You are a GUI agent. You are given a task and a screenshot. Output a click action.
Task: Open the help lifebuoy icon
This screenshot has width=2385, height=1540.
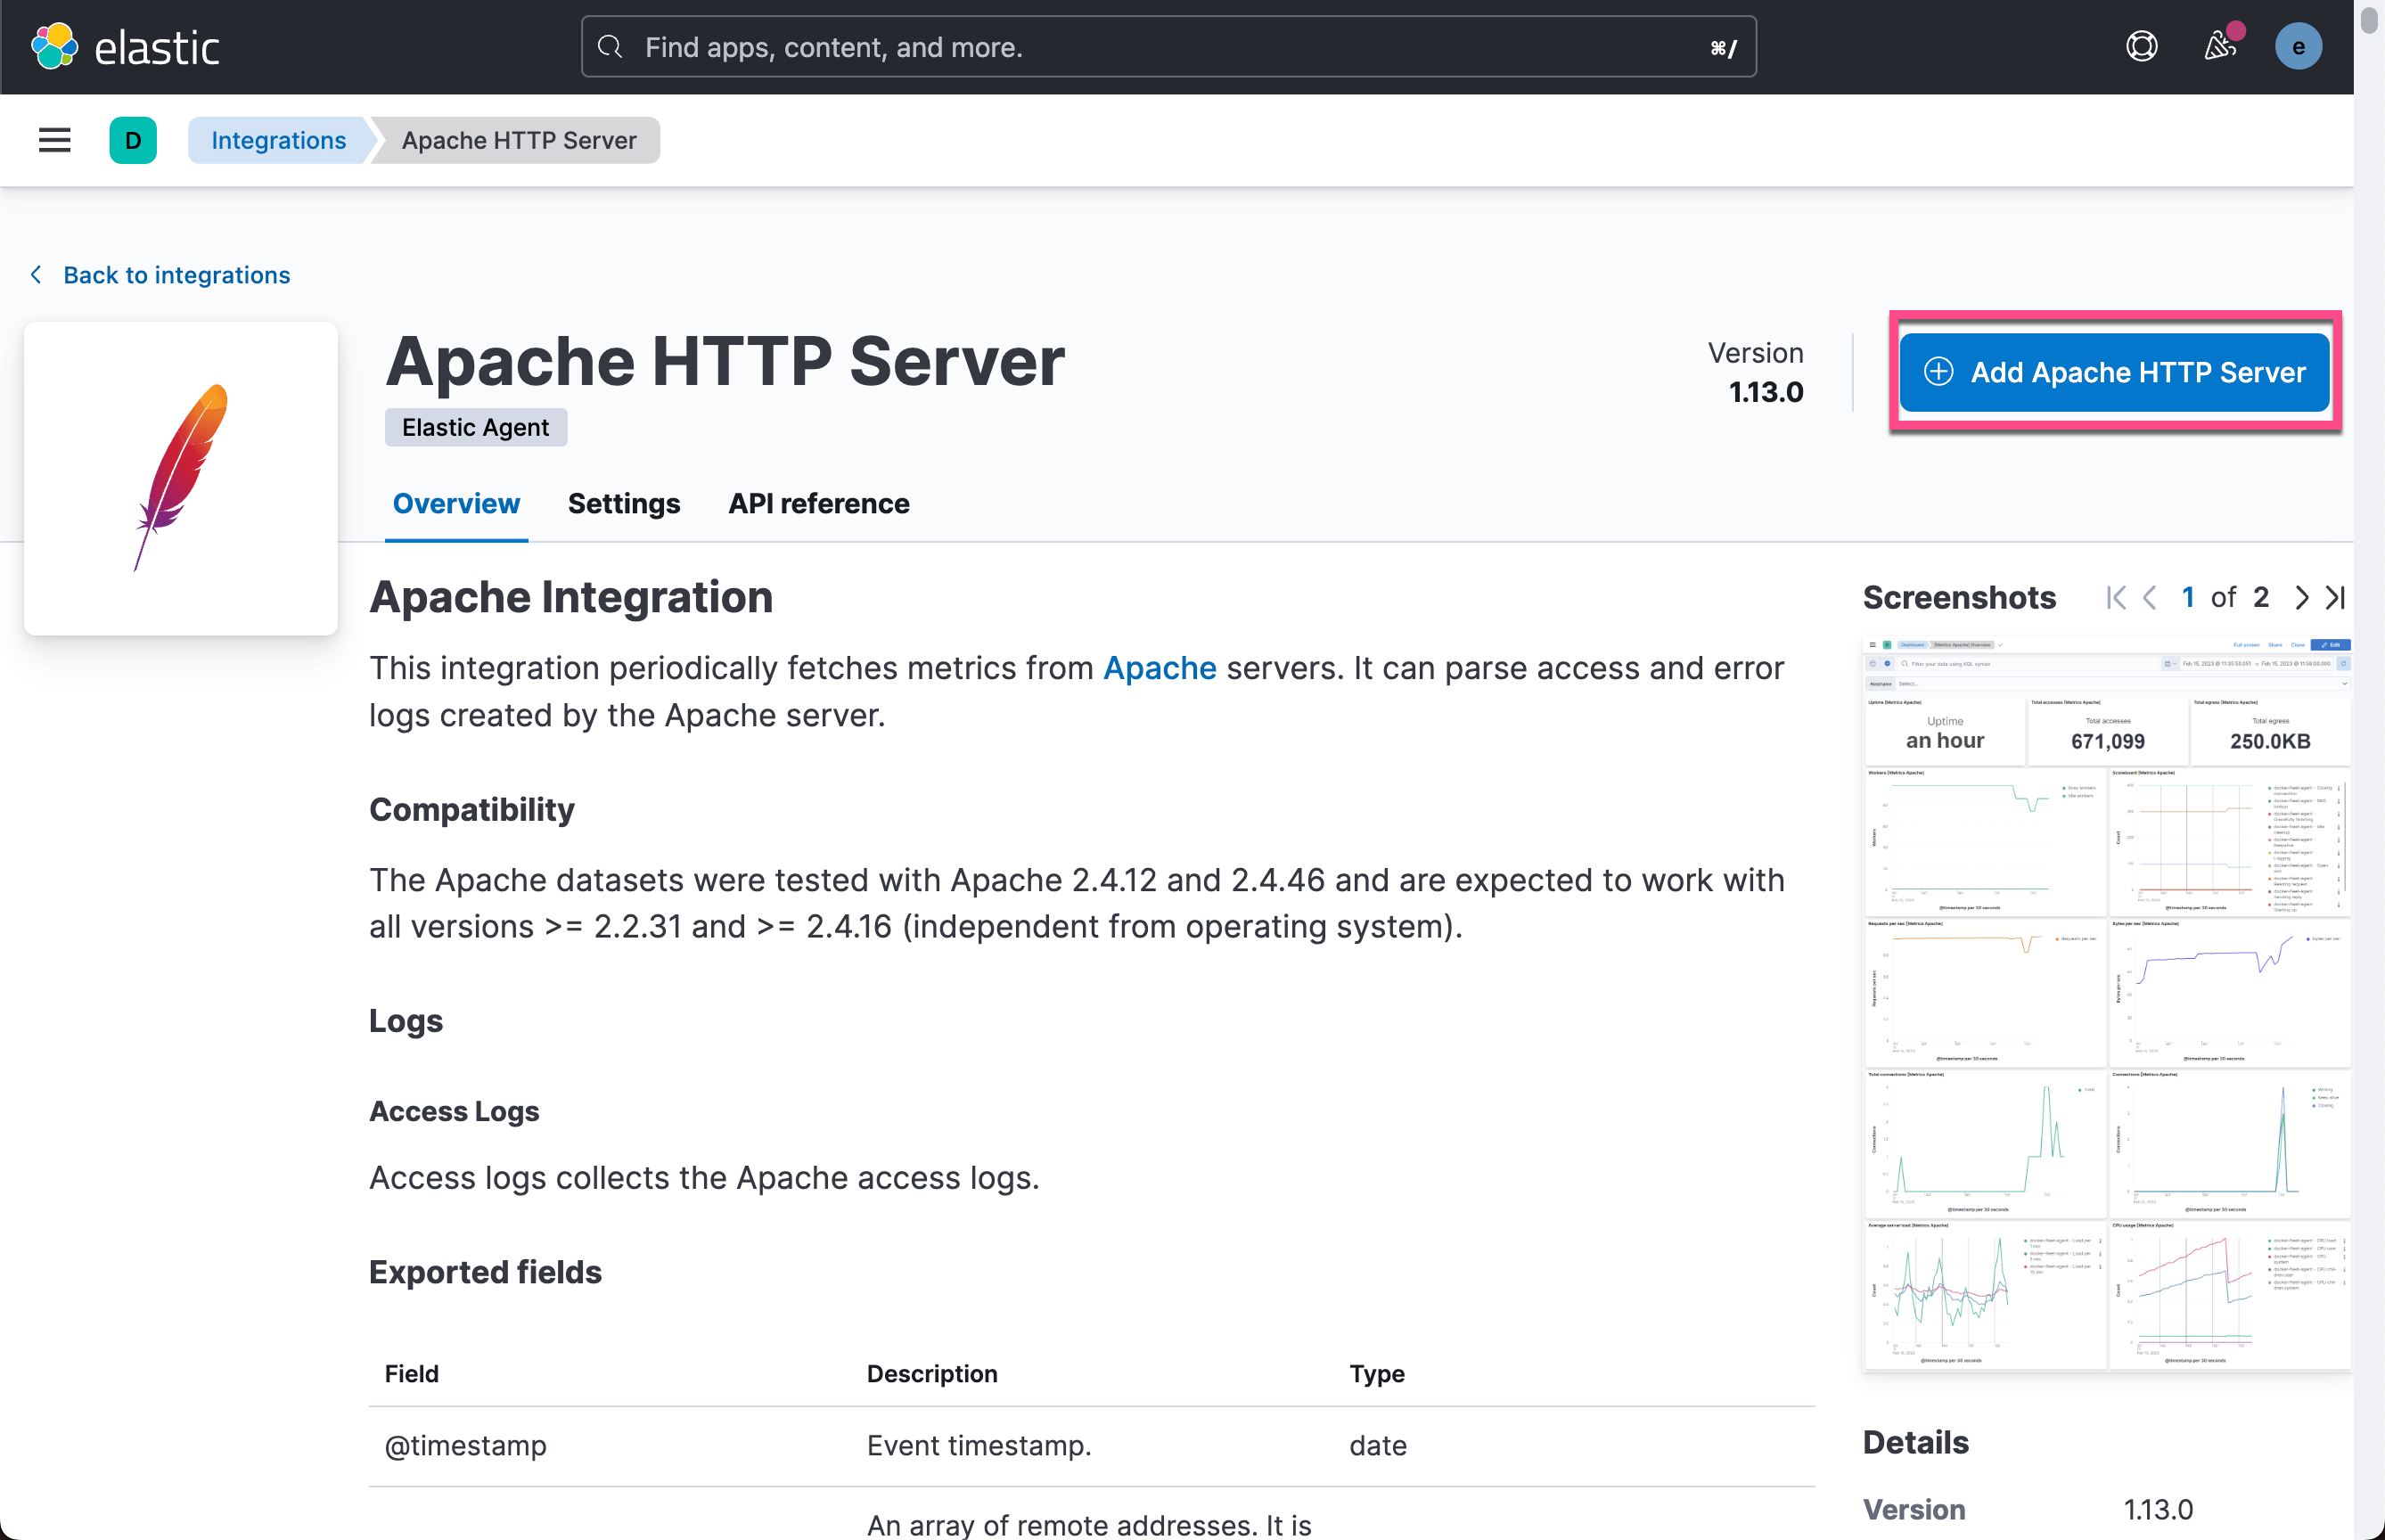[2141, 47]
